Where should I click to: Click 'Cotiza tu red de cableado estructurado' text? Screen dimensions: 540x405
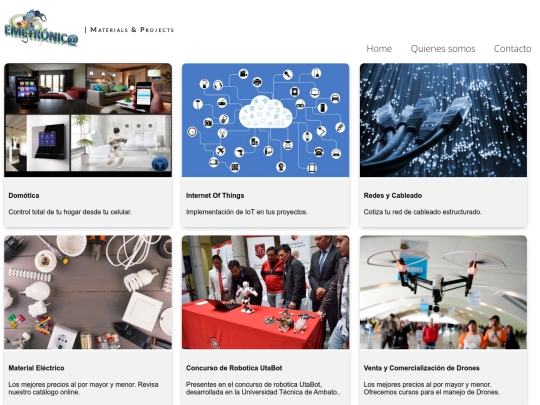(423, 212)
